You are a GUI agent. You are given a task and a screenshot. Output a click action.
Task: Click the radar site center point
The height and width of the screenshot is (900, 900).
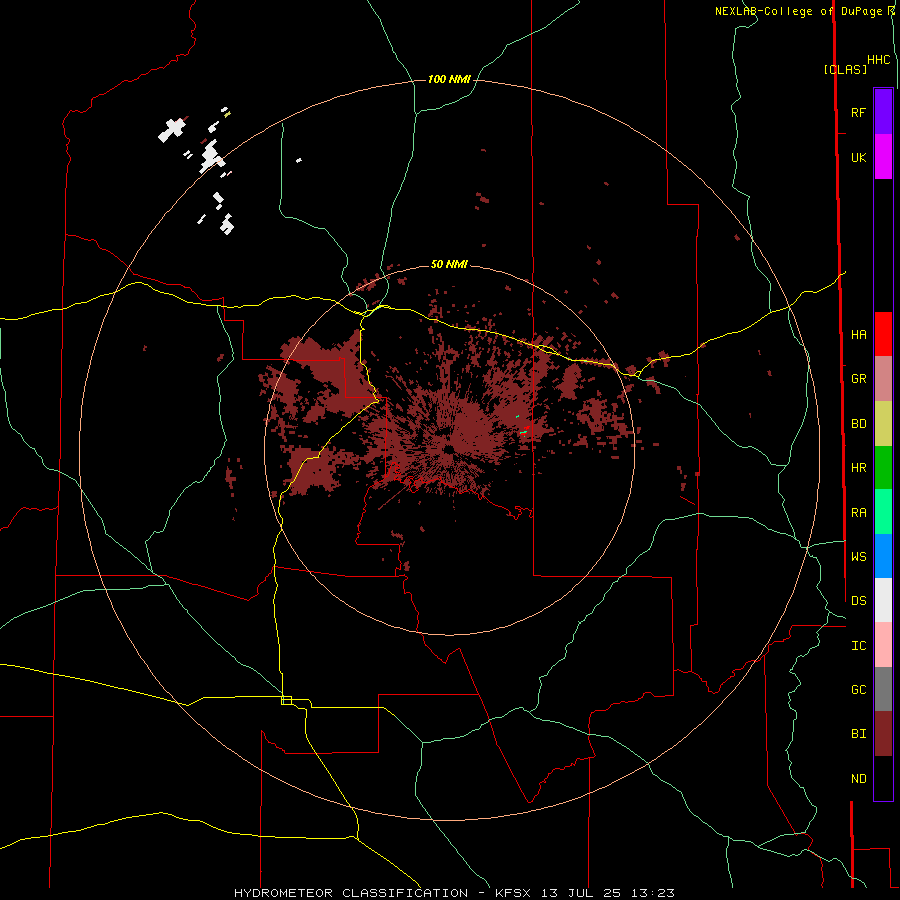click(x=448, y=449)
